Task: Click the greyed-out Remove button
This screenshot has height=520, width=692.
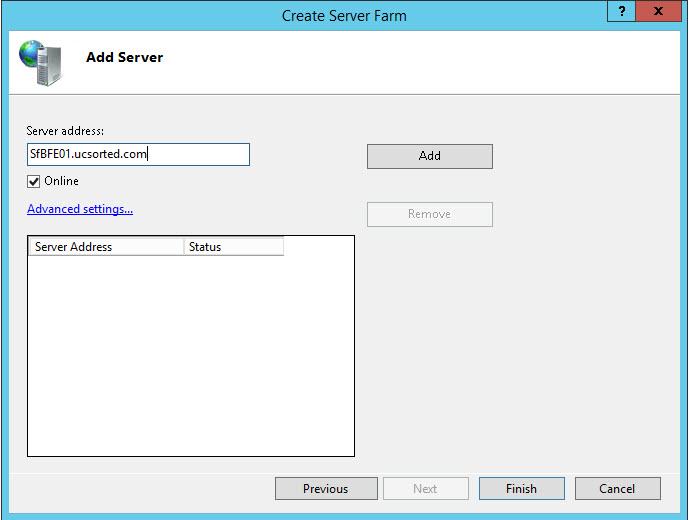Action: pos(429,214)
